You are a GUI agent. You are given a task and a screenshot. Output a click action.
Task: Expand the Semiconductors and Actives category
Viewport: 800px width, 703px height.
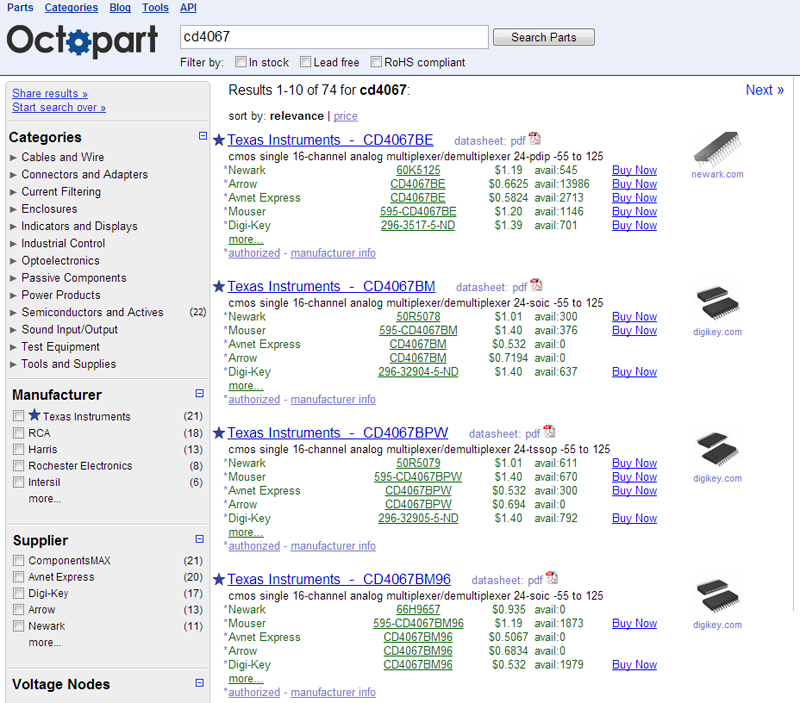[x=13, y=313]
